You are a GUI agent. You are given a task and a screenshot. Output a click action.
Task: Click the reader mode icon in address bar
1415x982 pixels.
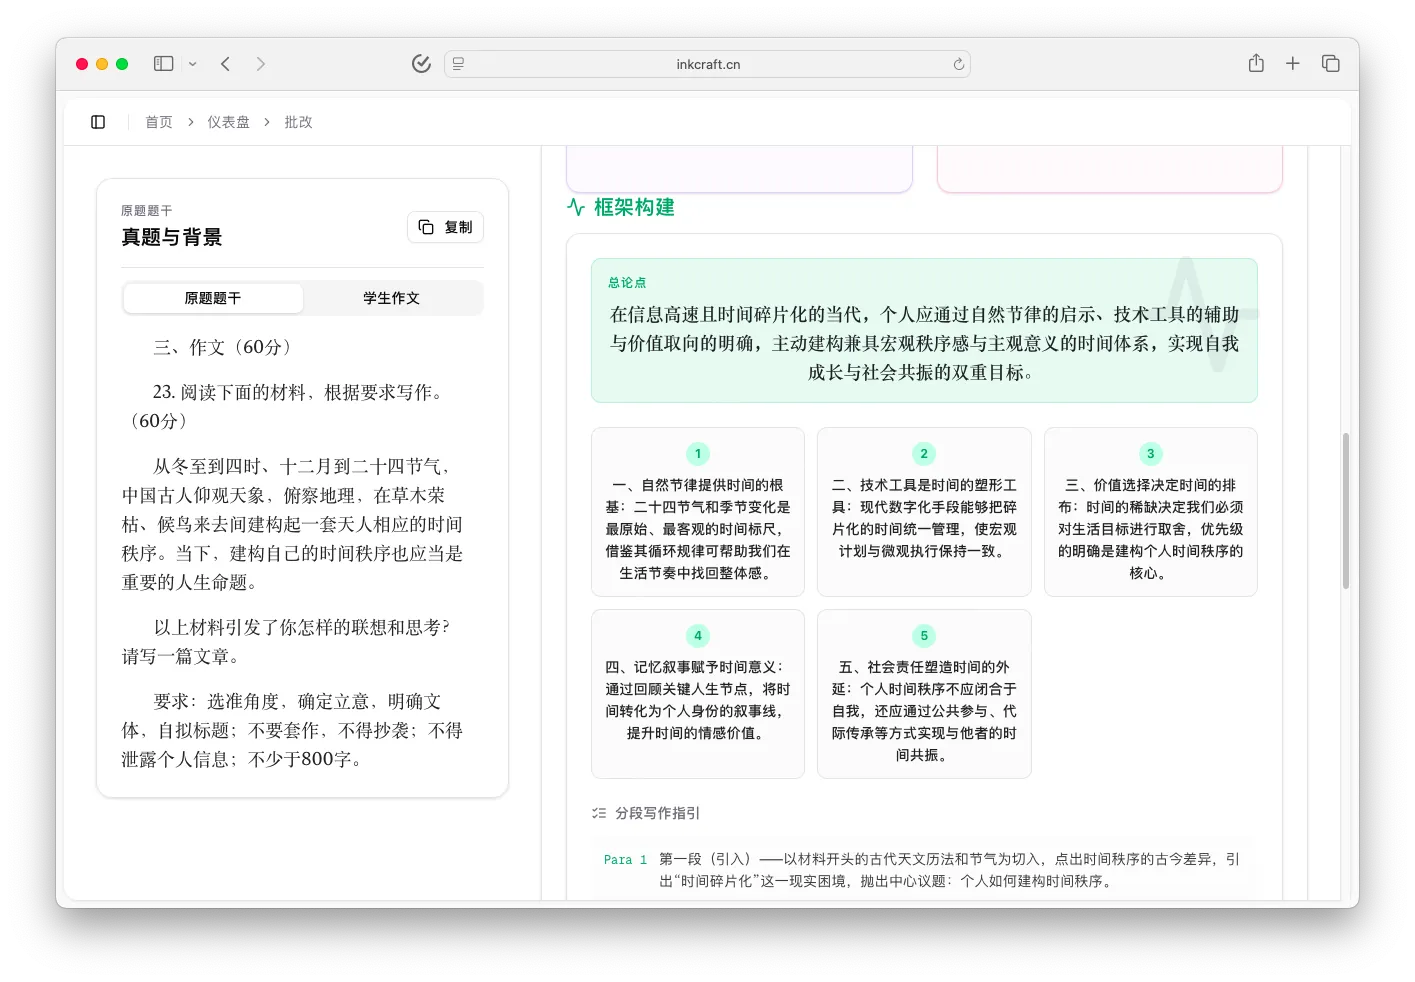point(457,63)
